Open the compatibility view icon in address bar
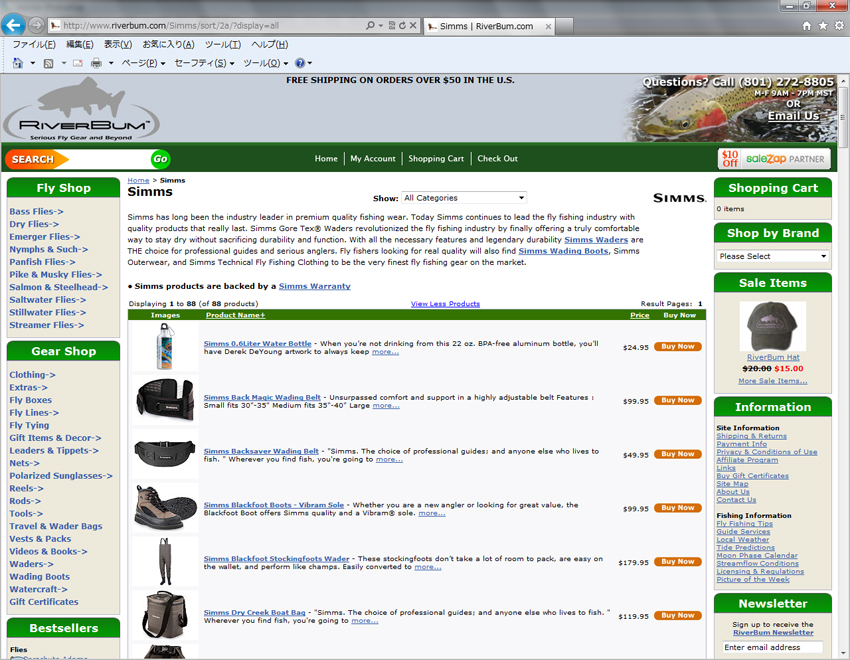This screenshot has height=660, width=850. tap(392, 25)
